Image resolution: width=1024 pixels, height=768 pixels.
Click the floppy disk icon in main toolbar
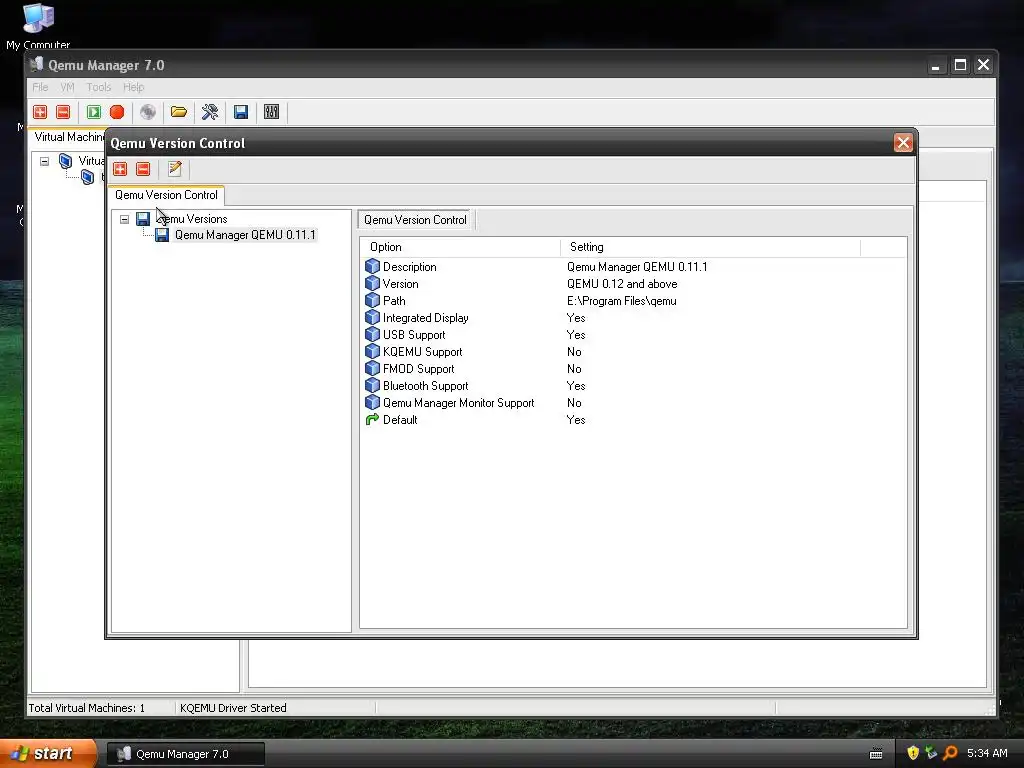(x=241, y=112)
